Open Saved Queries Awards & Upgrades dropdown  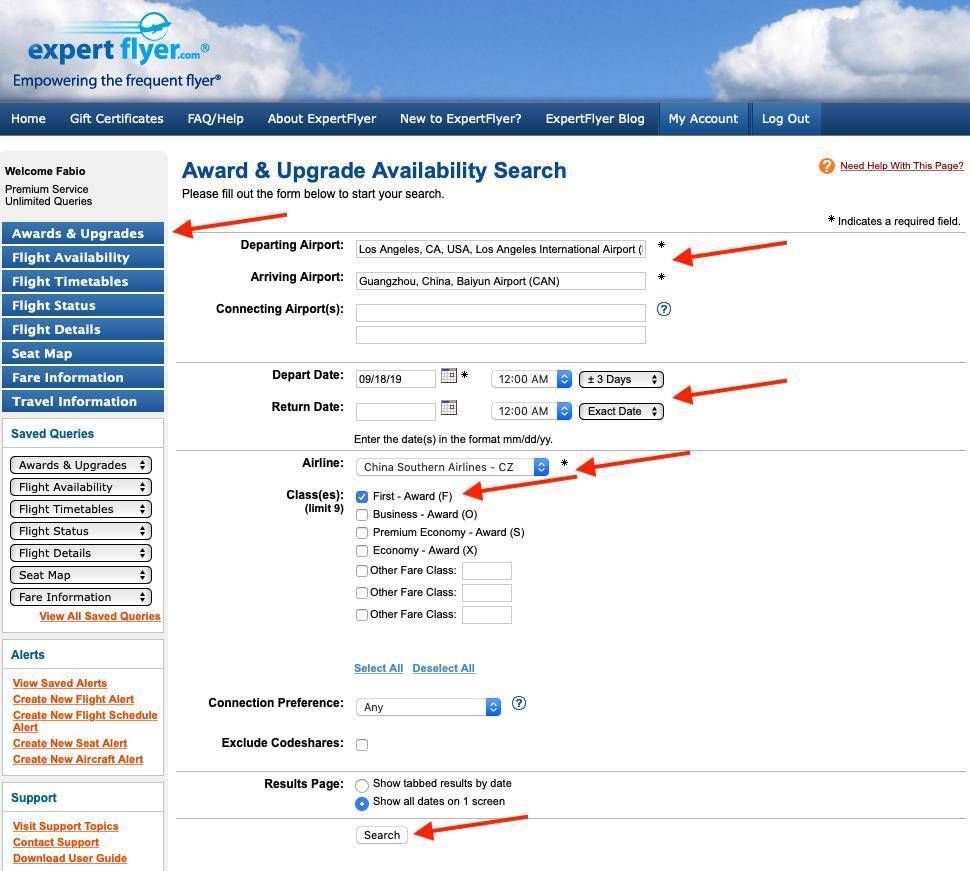point(81,465)
